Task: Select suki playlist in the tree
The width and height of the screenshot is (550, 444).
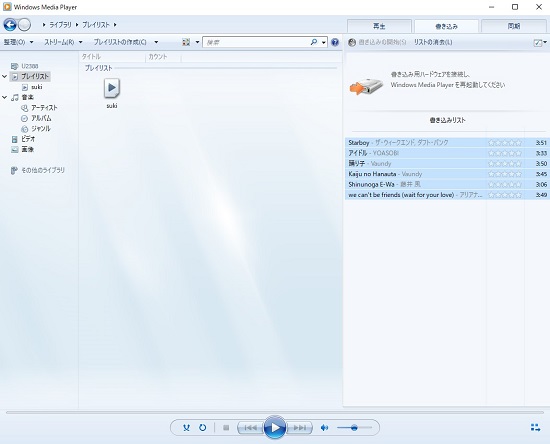Action: point(36,87)
